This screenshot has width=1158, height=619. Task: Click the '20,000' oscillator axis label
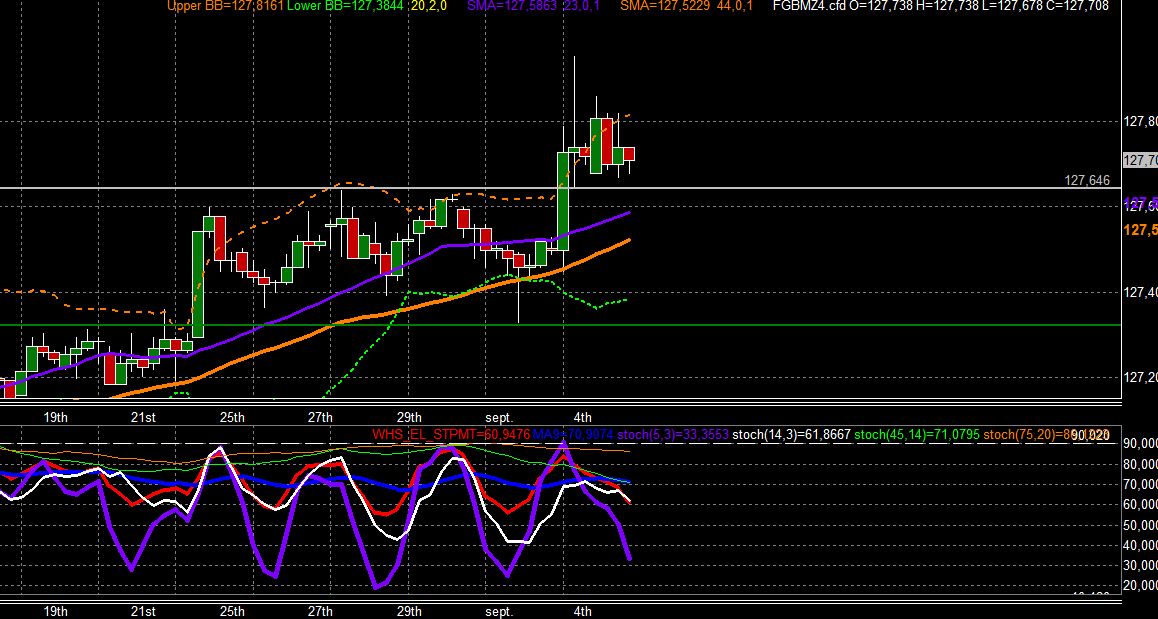pos(1140,586)
